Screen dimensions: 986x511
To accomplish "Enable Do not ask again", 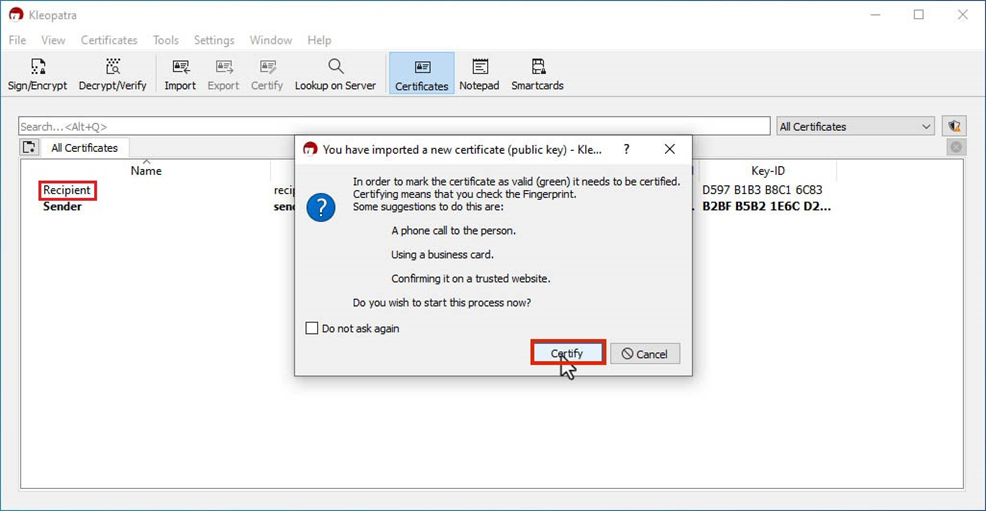I will [311, 328].
